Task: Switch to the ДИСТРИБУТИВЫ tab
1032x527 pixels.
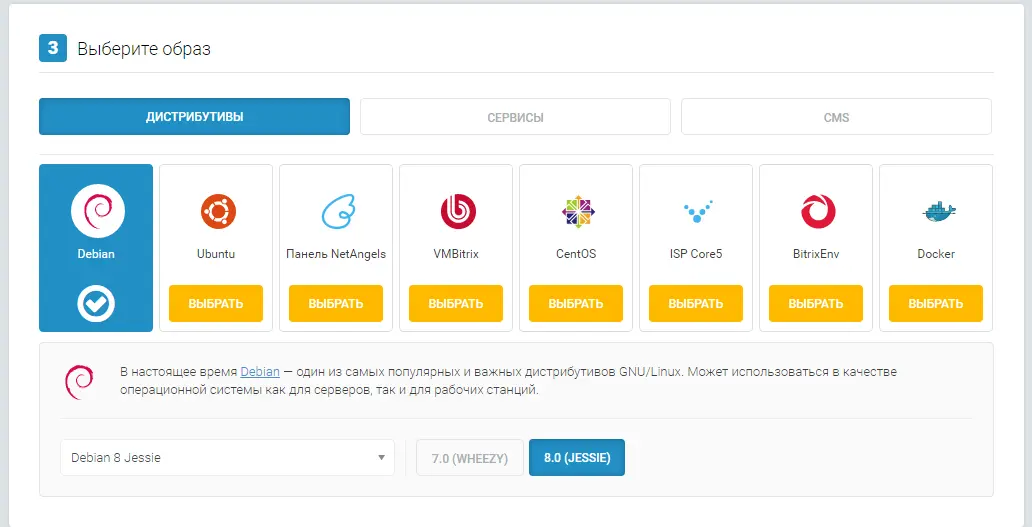Action: click(x=194, y=116)
